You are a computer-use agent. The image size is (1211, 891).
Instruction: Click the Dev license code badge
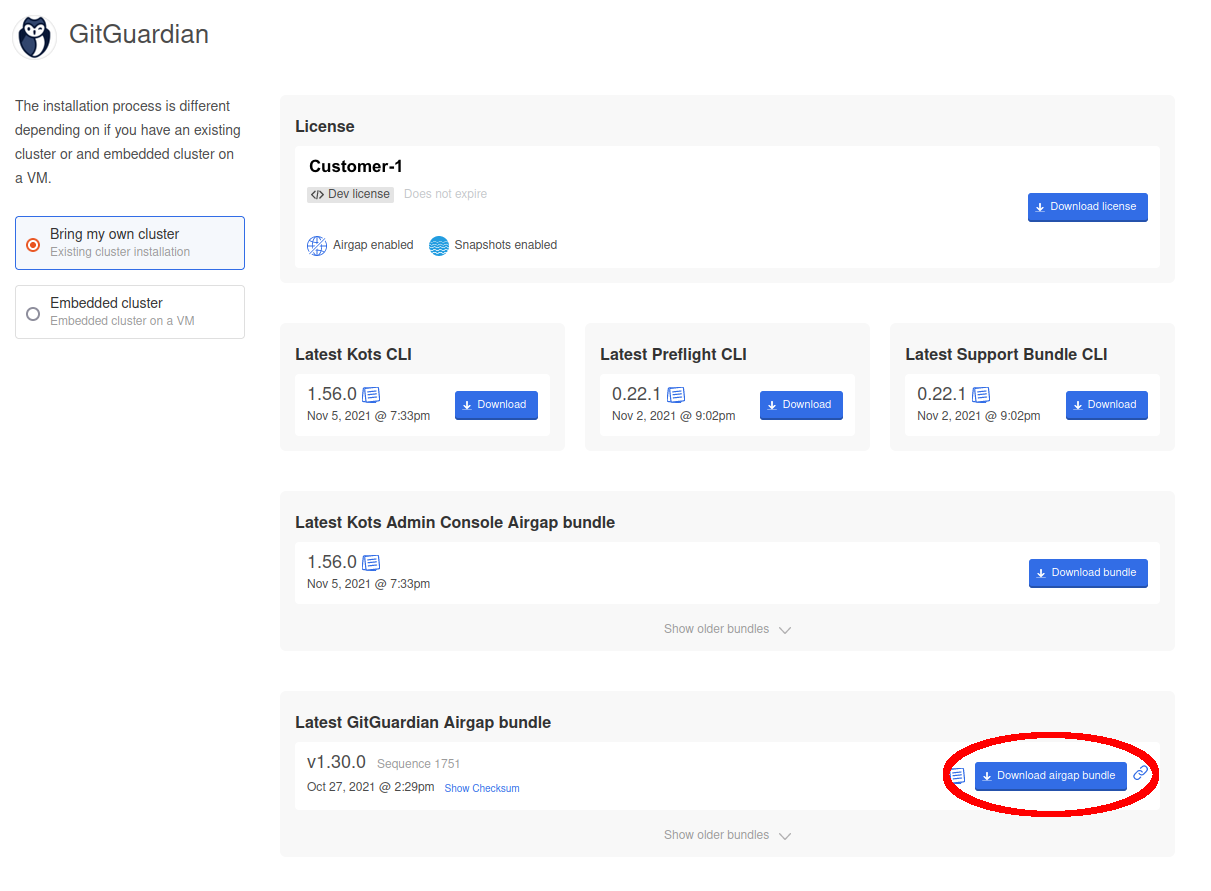point(350,194)
